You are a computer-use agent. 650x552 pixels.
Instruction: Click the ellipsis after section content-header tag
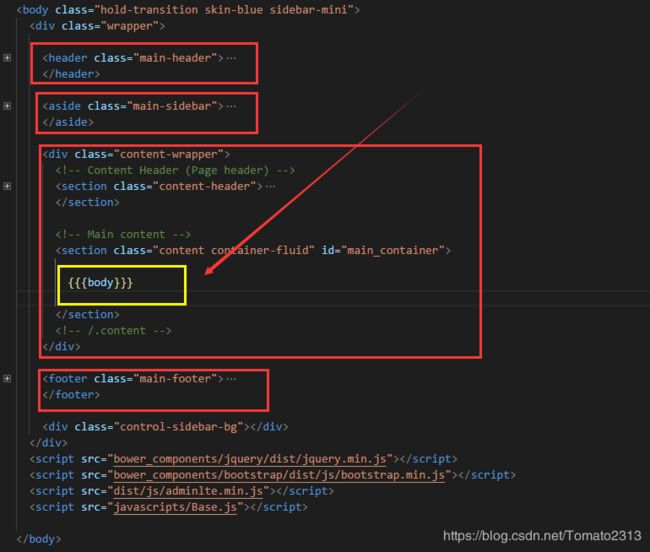(270, 186)
